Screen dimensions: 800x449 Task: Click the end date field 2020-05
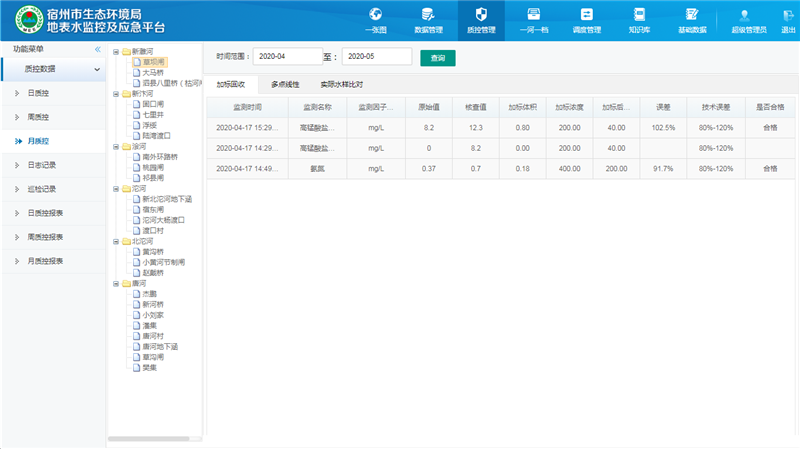coord(377,56)
